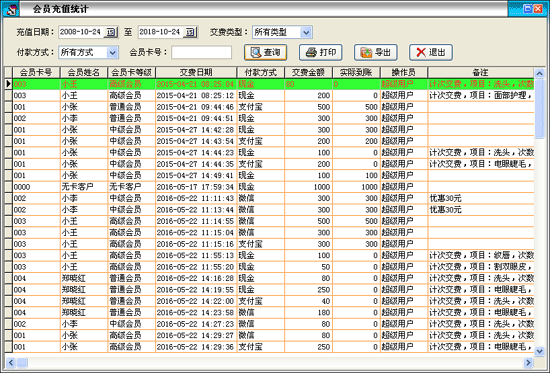550x373 pixels.
Task: Expand the 付款方式 dropdown
Action: tap(112, 53)
